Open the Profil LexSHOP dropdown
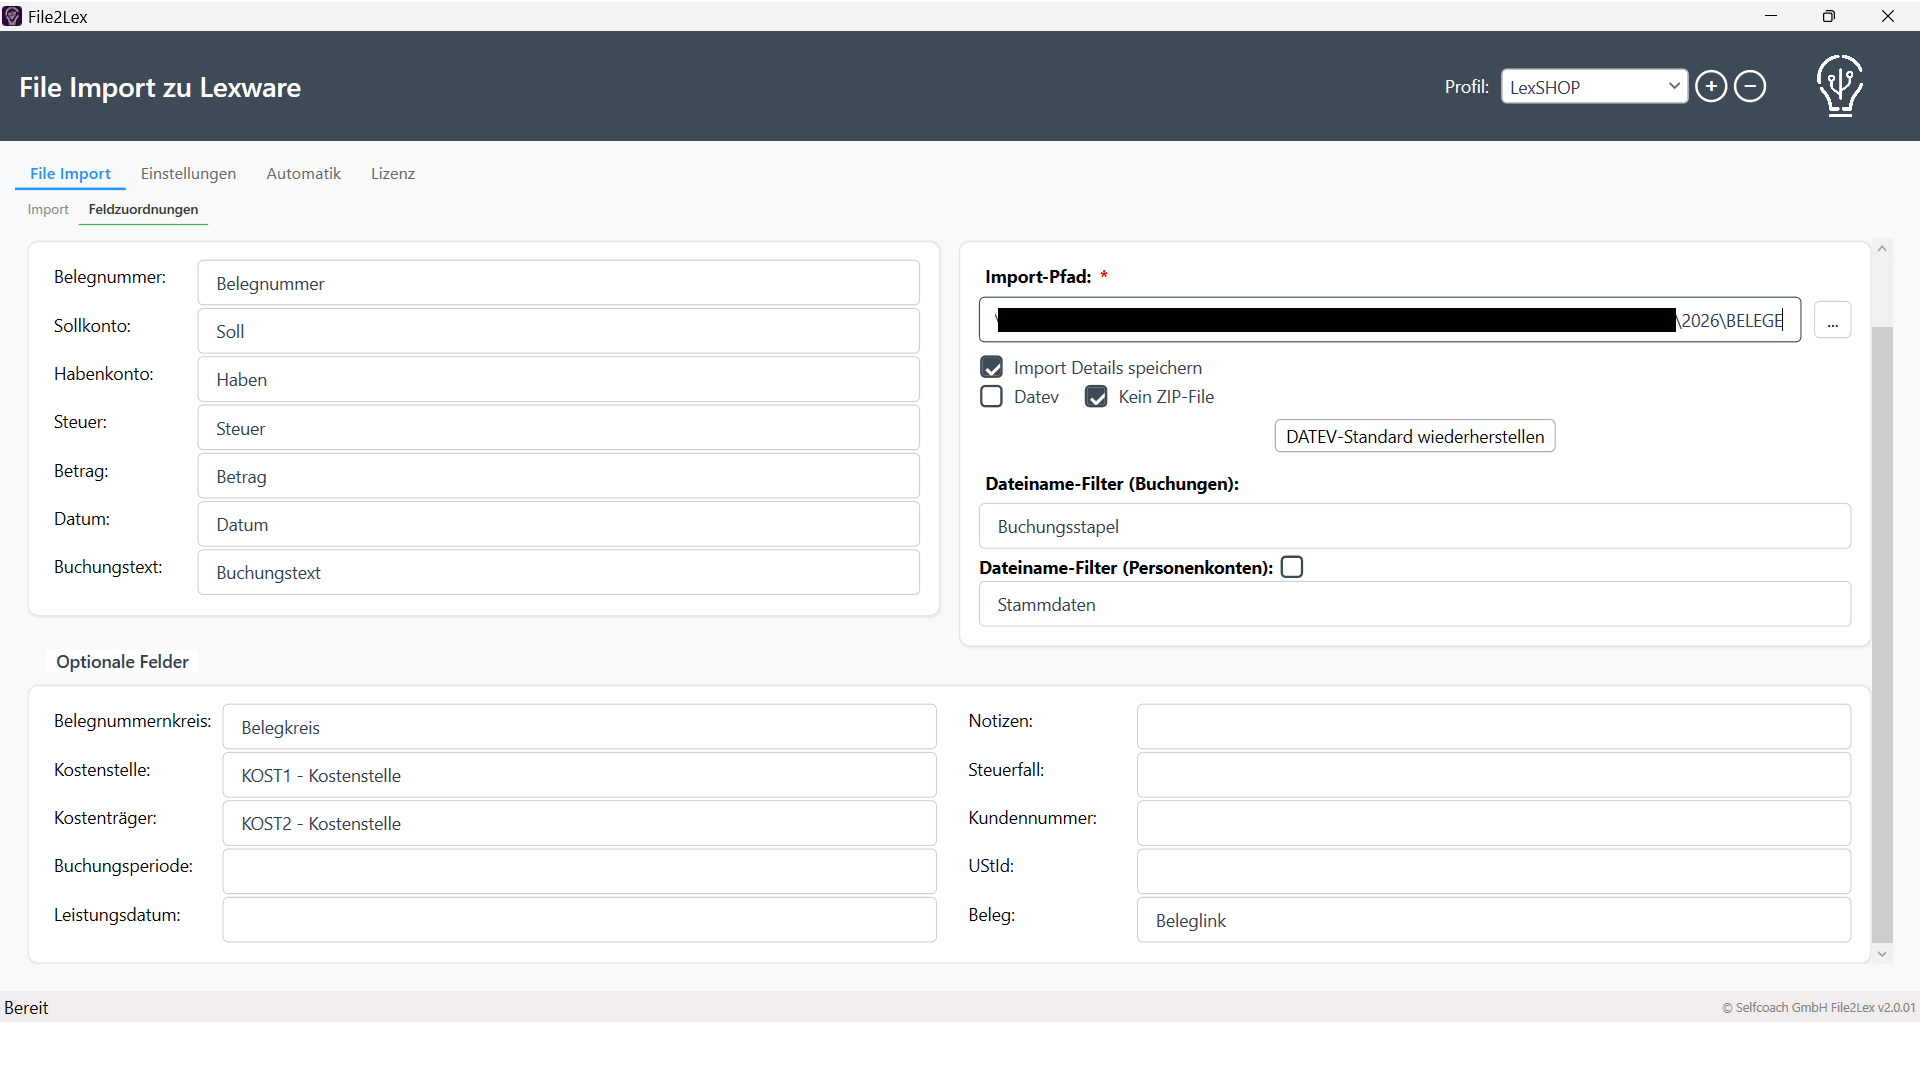The image size is (1920, 1080). point(1593,87)
